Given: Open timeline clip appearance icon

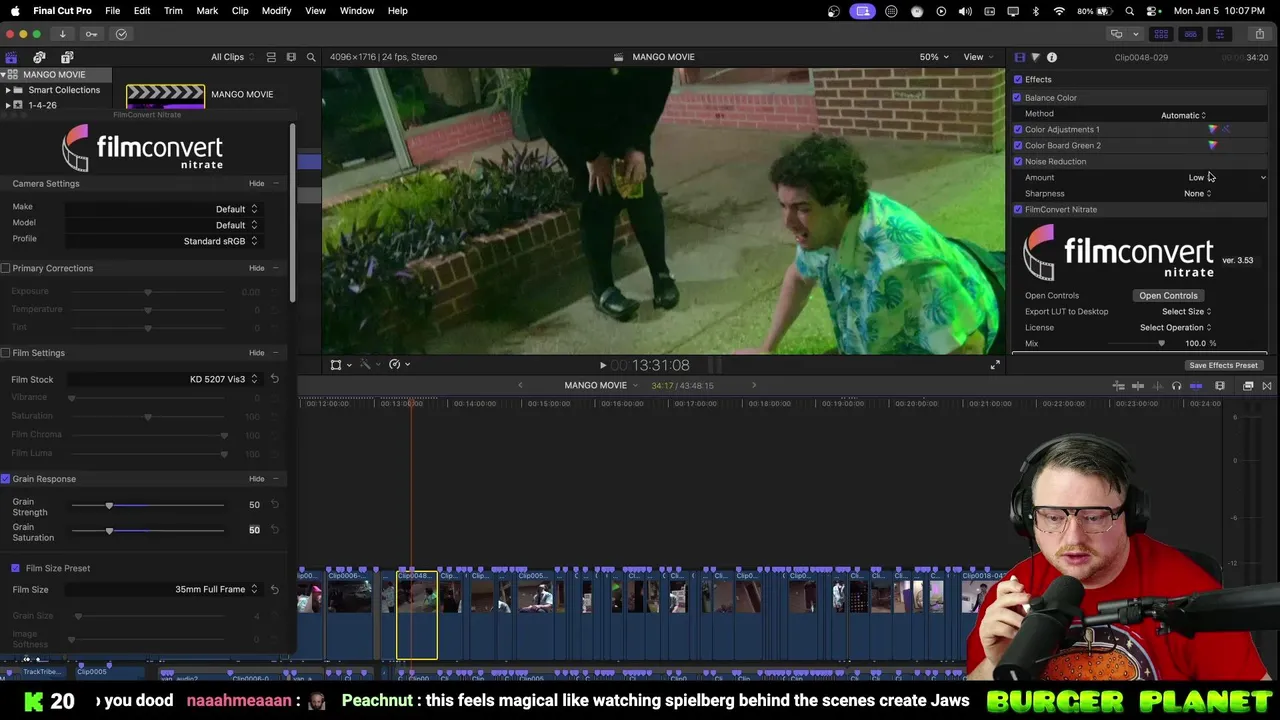Looking at the screenshot, I should [x=1220, y=386].
